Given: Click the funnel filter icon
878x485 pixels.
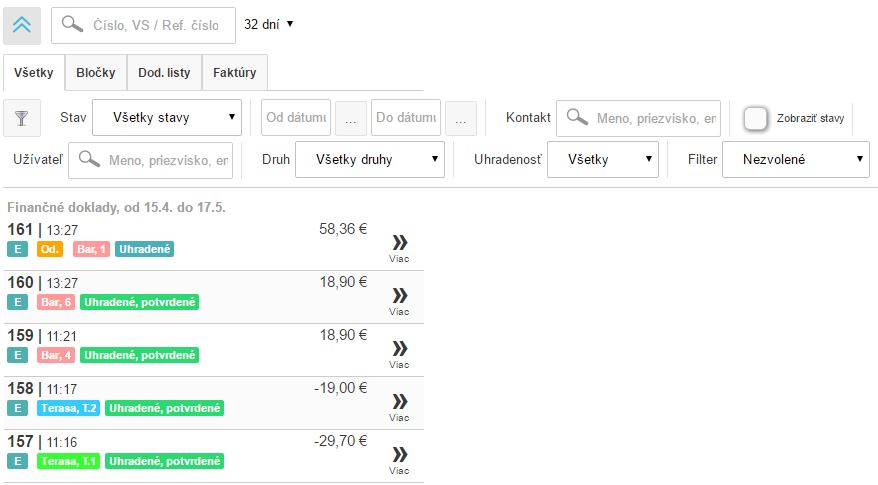Looking at the screenshot, I should click(x=22, y=118).
